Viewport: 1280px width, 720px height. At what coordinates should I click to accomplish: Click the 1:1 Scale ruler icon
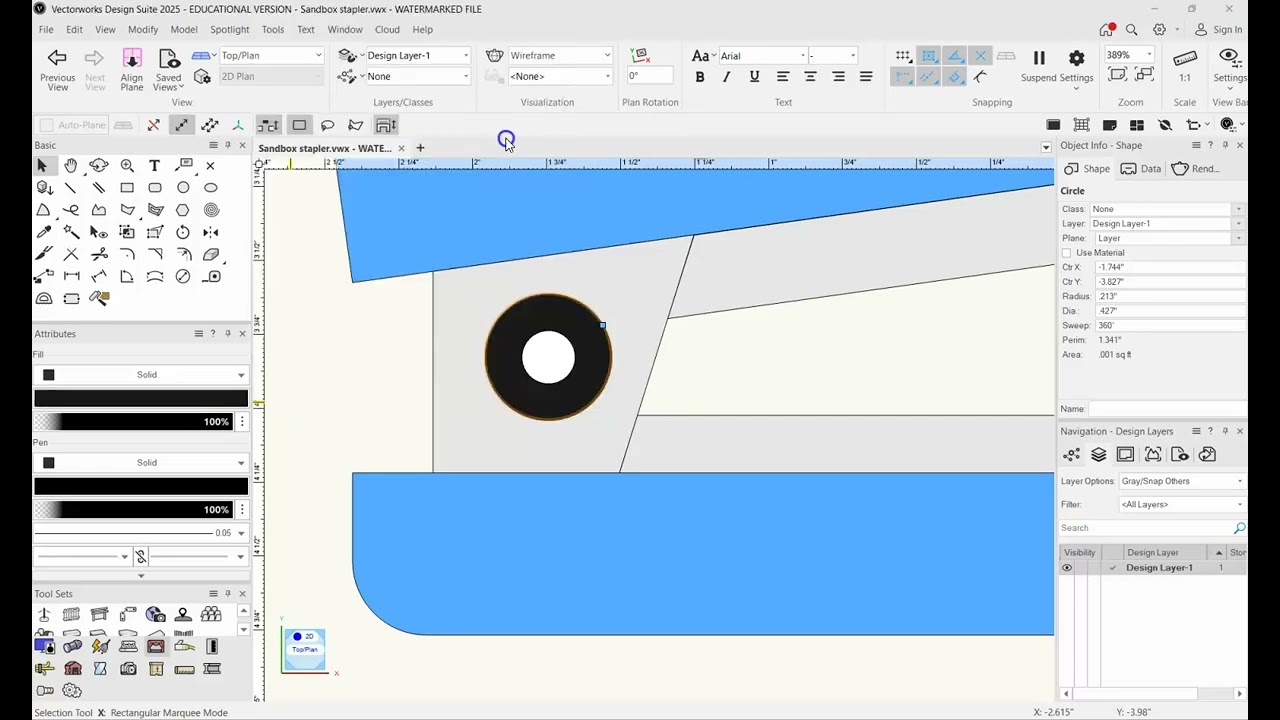pyautogui.click(x=1185, y=58)
